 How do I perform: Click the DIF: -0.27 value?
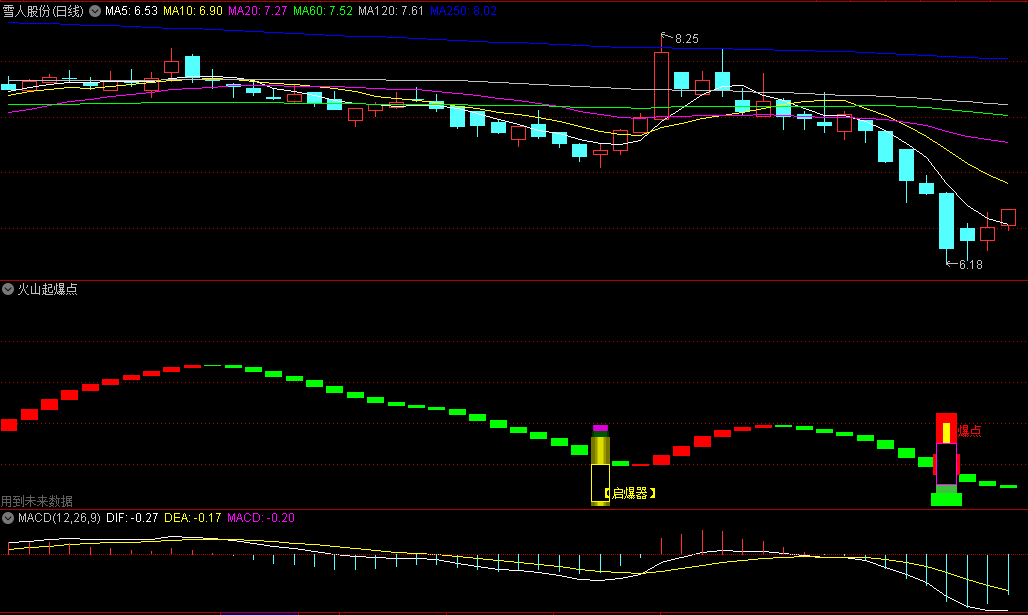(x=132, y=518)
